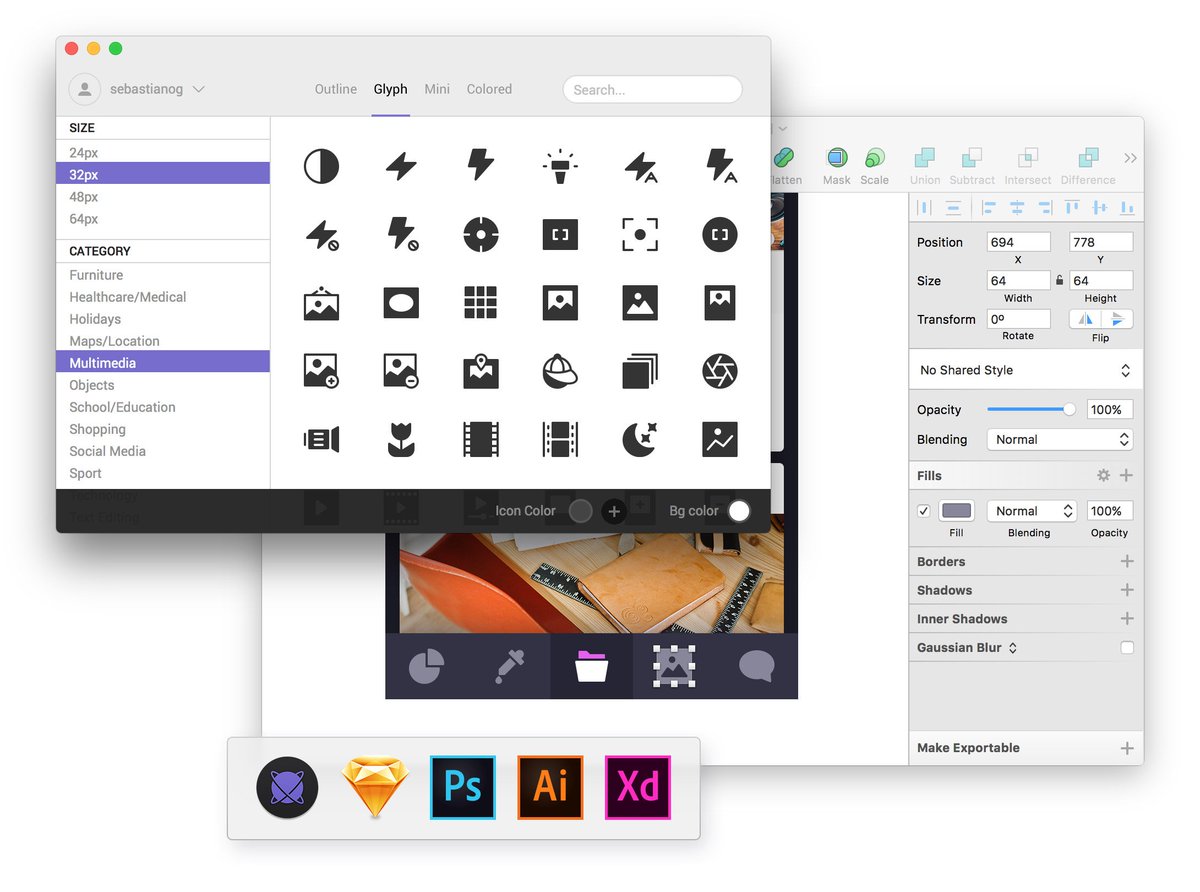Add a new Fill with plus

(1127, 476)
